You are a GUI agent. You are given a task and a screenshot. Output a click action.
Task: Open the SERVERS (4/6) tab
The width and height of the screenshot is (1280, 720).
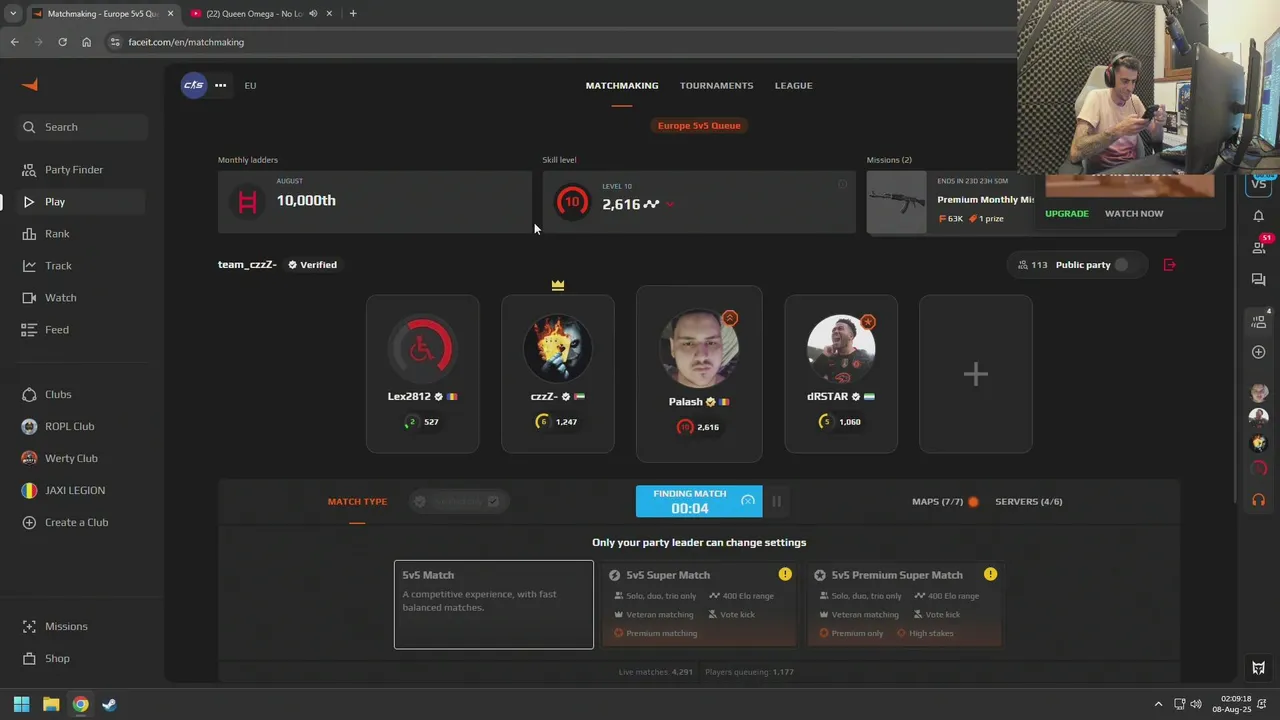pyautogui.click(x=1029, y=502)
